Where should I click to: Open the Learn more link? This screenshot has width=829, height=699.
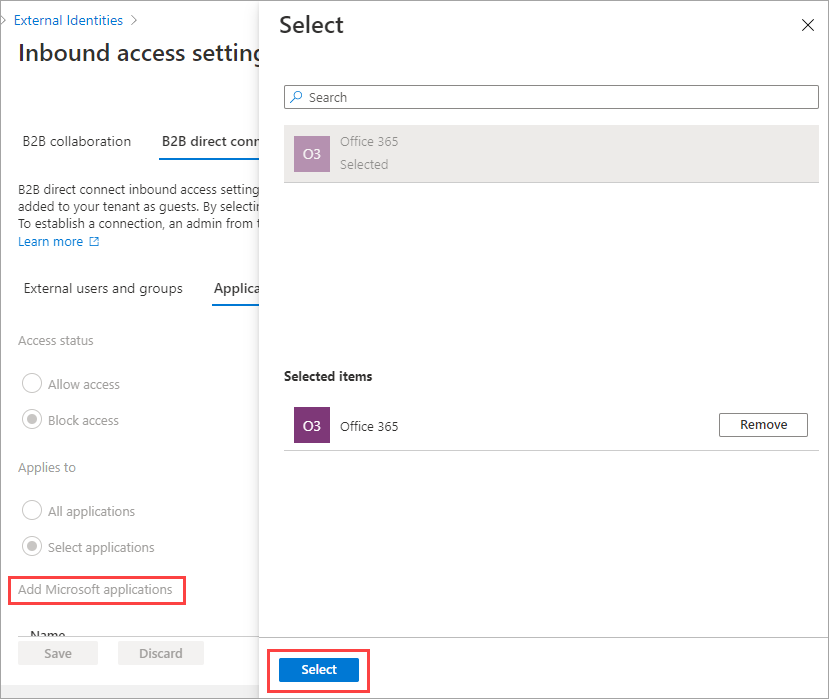[x=50, y=241]
